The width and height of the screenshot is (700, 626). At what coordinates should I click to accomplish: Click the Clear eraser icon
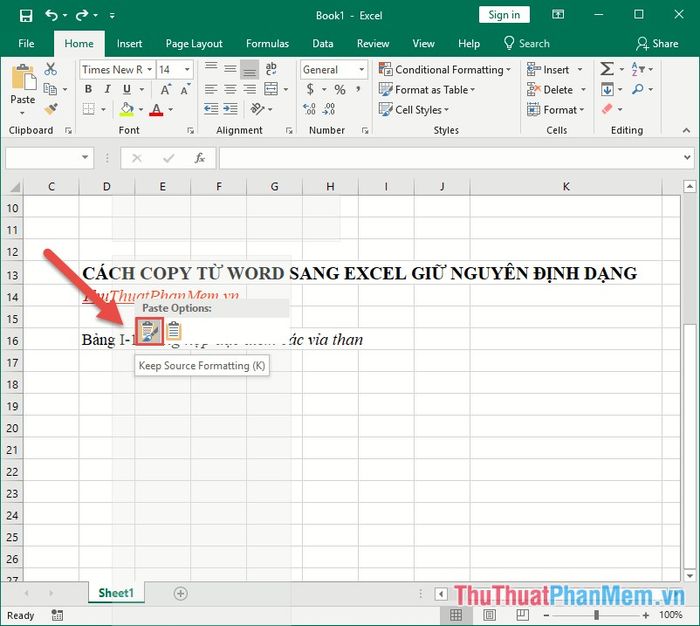pyautogui.click(x=607, y=109)
